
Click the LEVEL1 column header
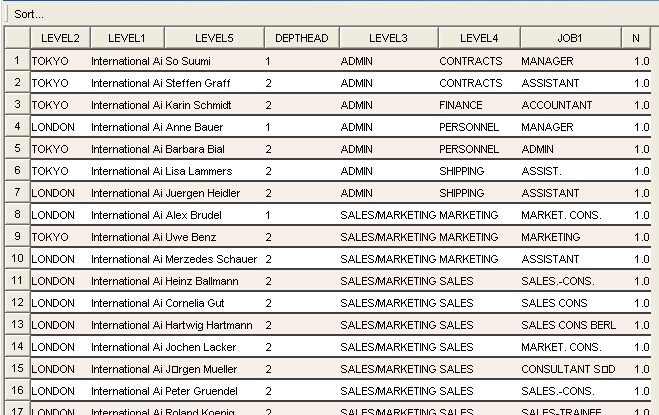click(x=127, y=38)
